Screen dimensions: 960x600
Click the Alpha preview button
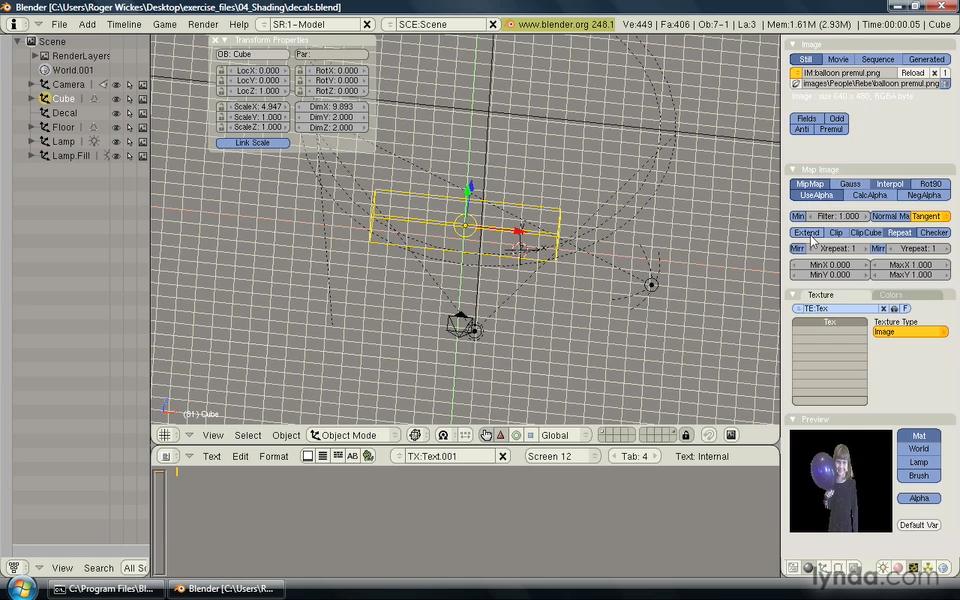[x=919, y=498]
